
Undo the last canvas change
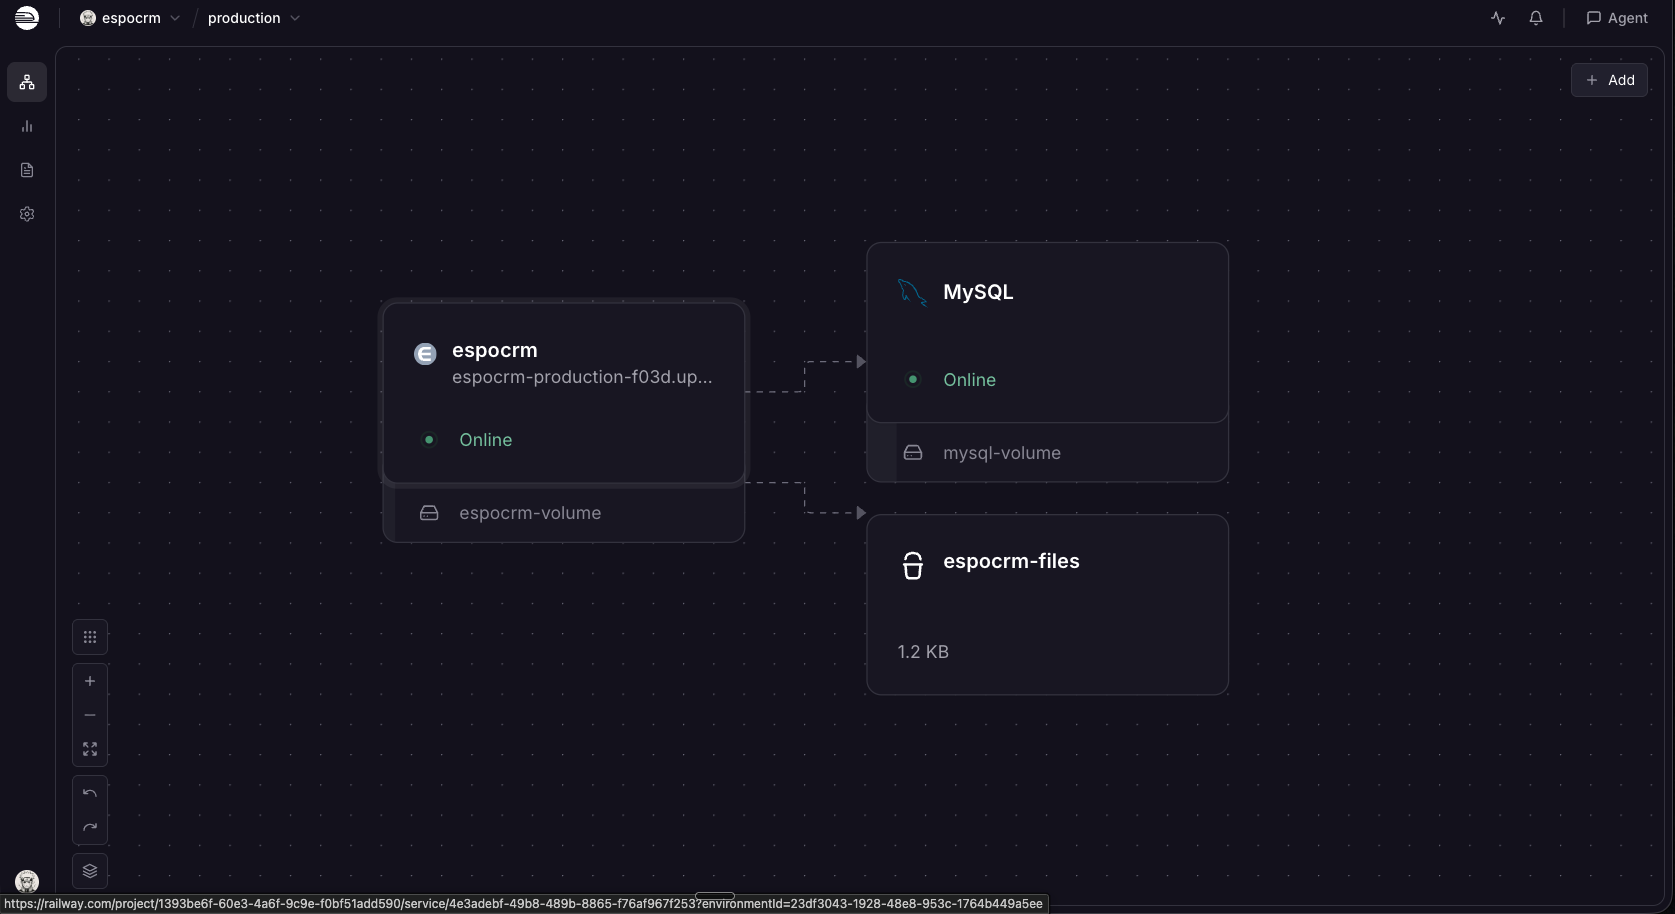click(x=90, y=793)
